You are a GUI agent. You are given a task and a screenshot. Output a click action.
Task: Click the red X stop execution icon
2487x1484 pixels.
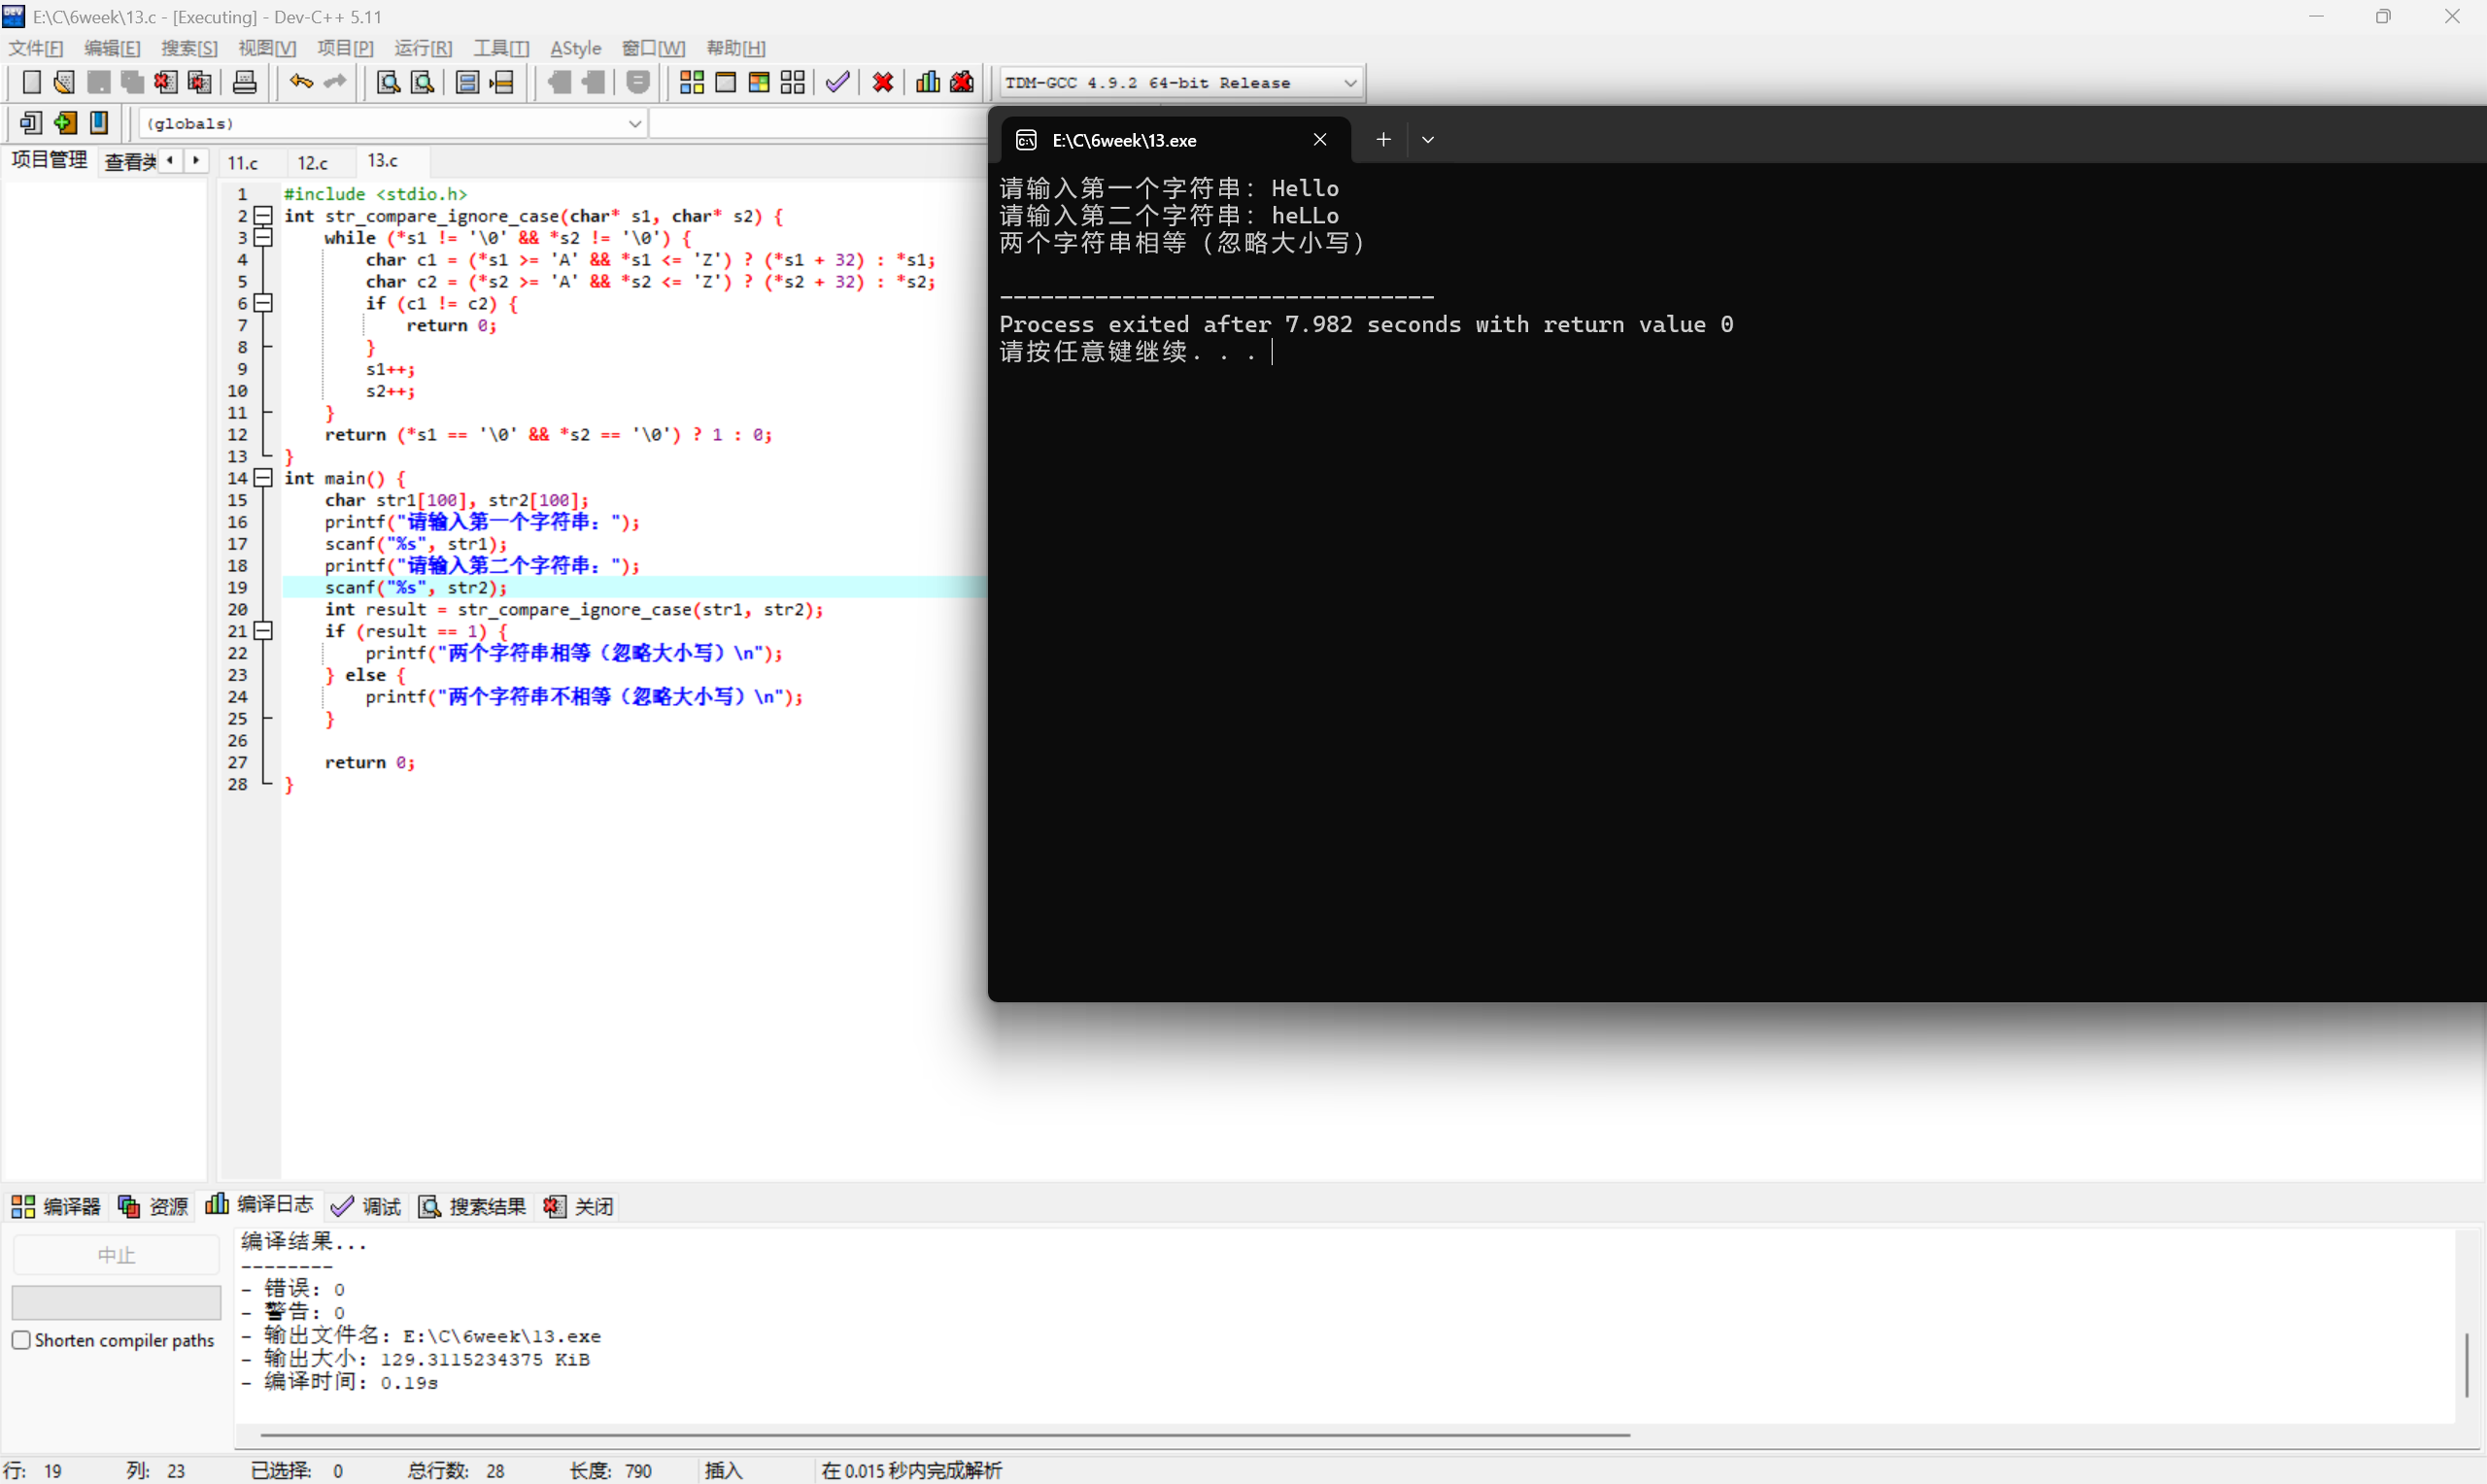[882, 82]
